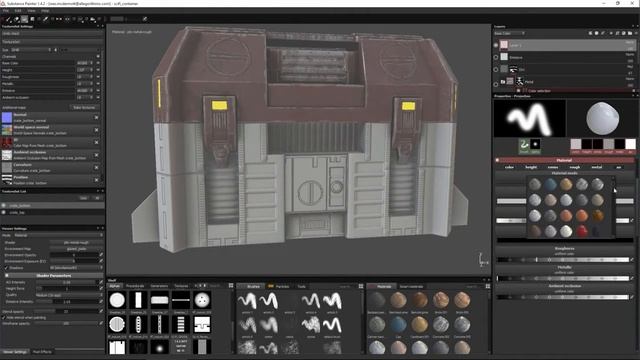Toggle the metal channel button under Material
This screenshot has width=640, height=360.
click(x=597, y=167)
